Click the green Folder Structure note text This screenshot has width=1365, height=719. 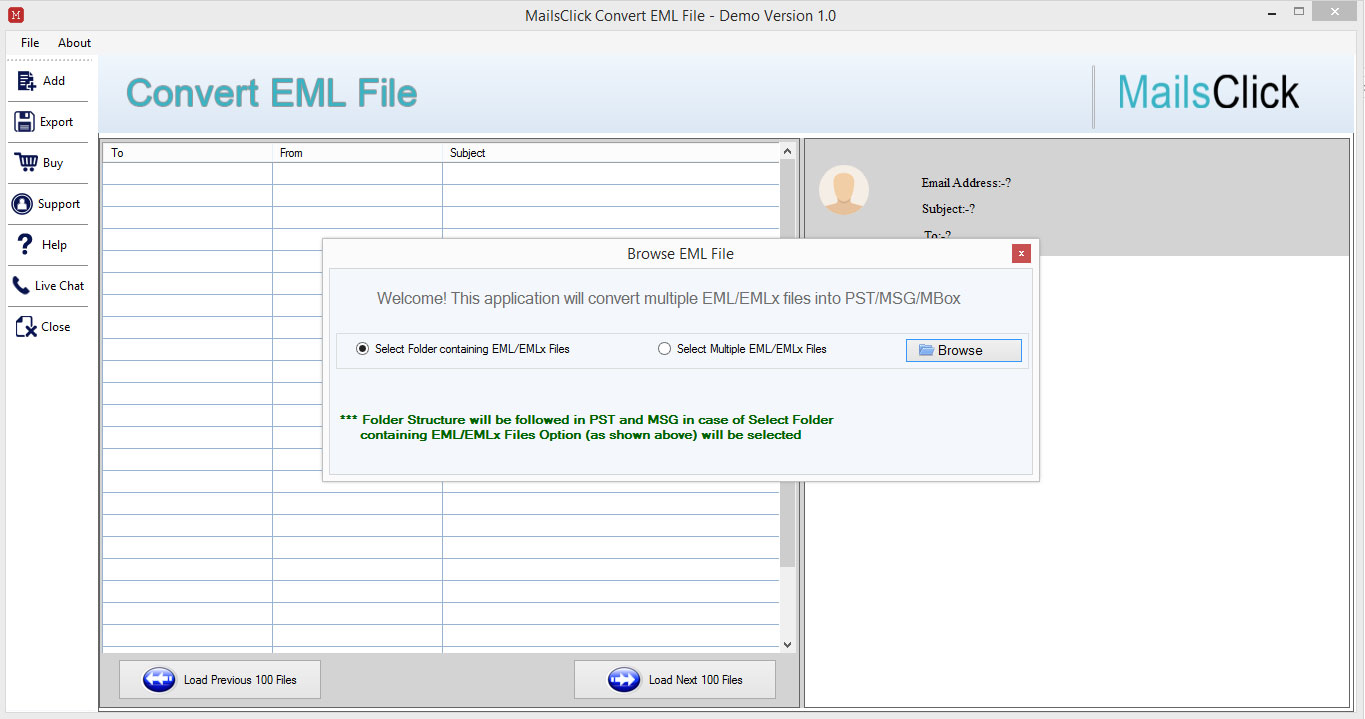click(587, 427)
